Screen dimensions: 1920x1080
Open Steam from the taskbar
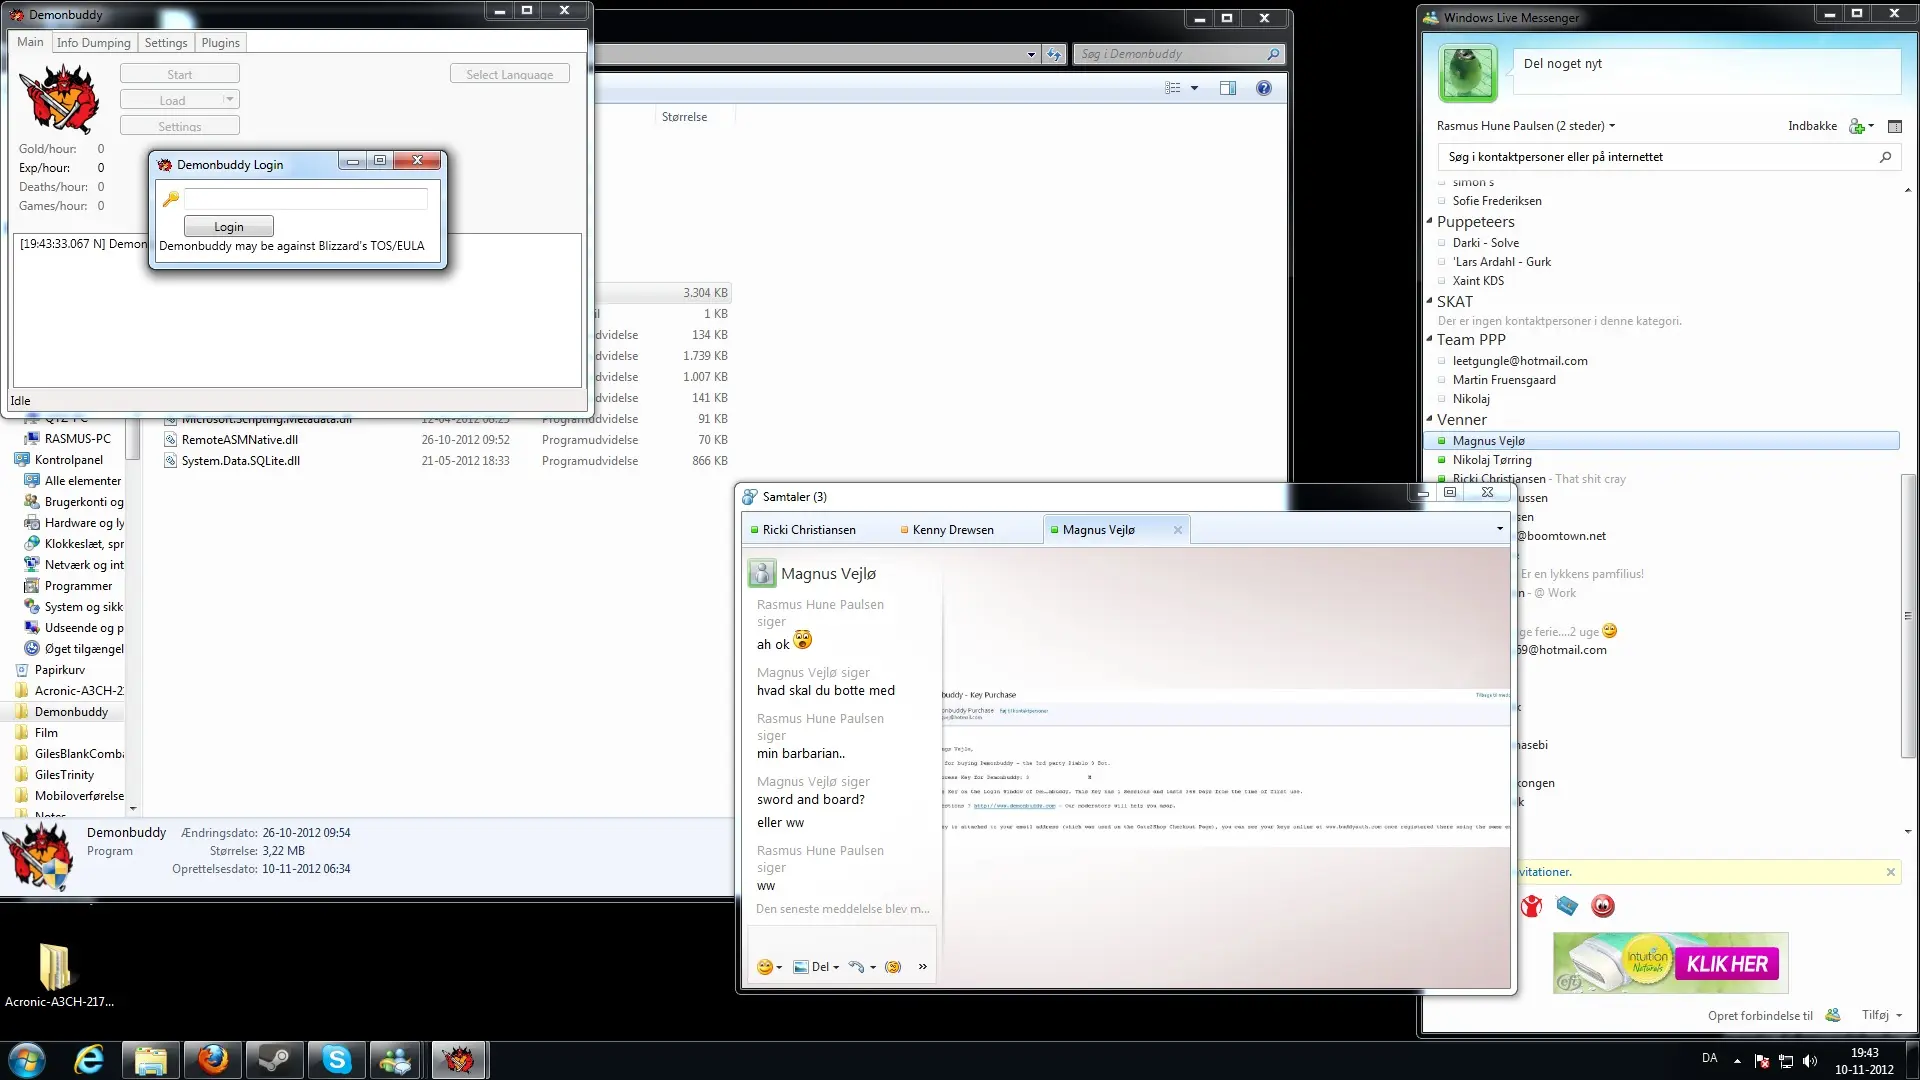274,1060
